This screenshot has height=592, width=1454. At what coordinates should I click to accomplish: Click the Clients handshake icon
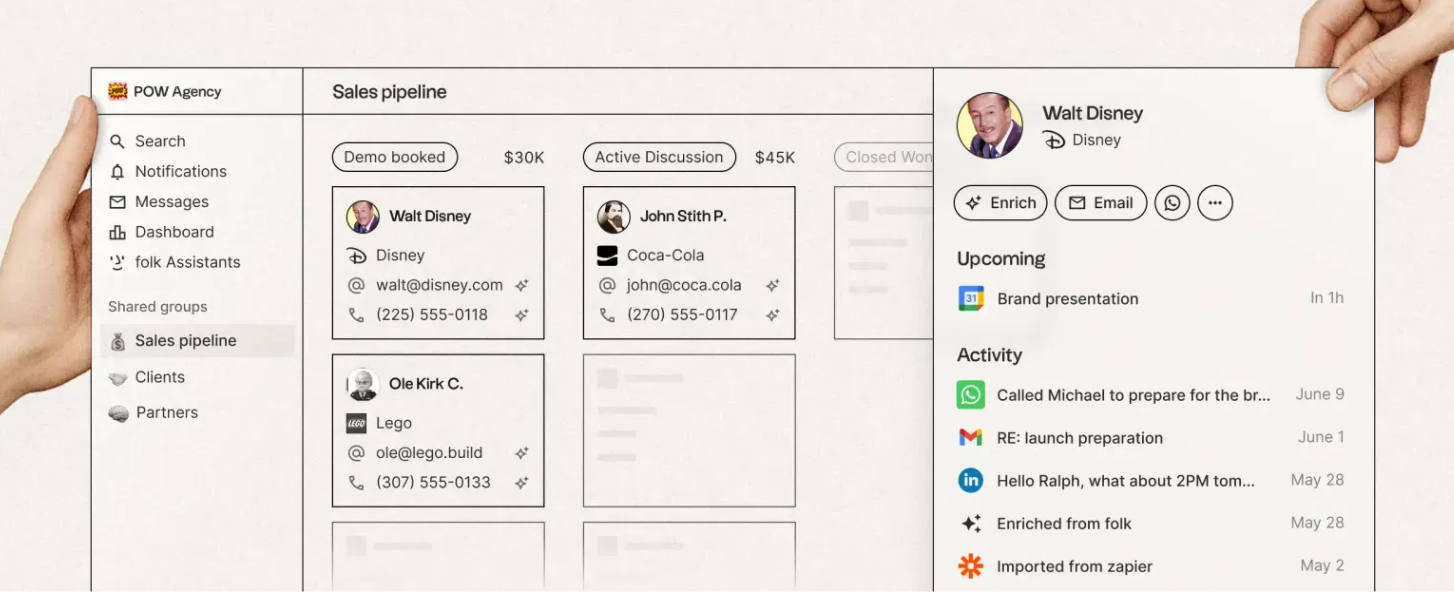[x=118, y=378]
